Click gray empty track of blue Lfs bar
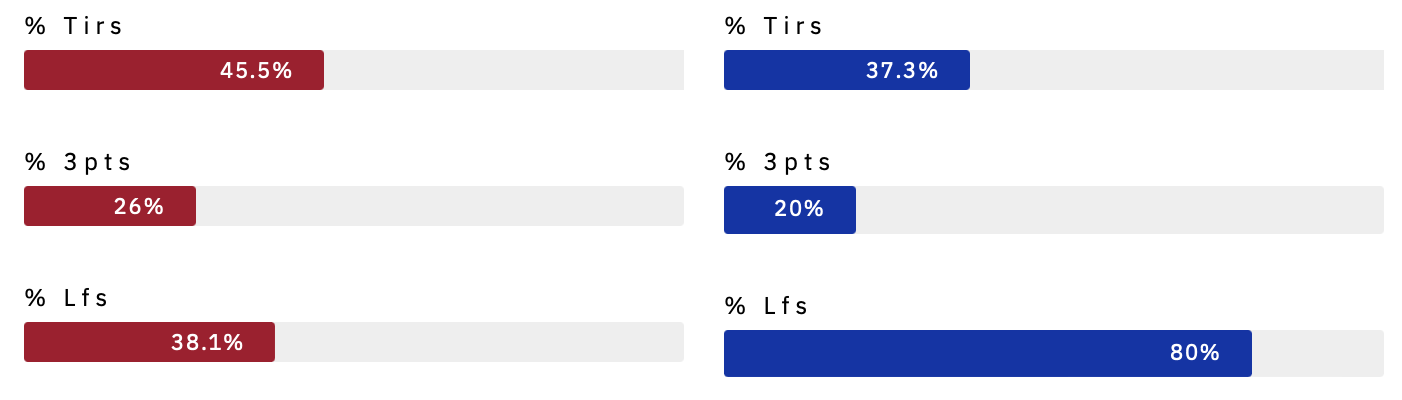The height and width of the screenshot is (400, 1402). point(1318,353)
